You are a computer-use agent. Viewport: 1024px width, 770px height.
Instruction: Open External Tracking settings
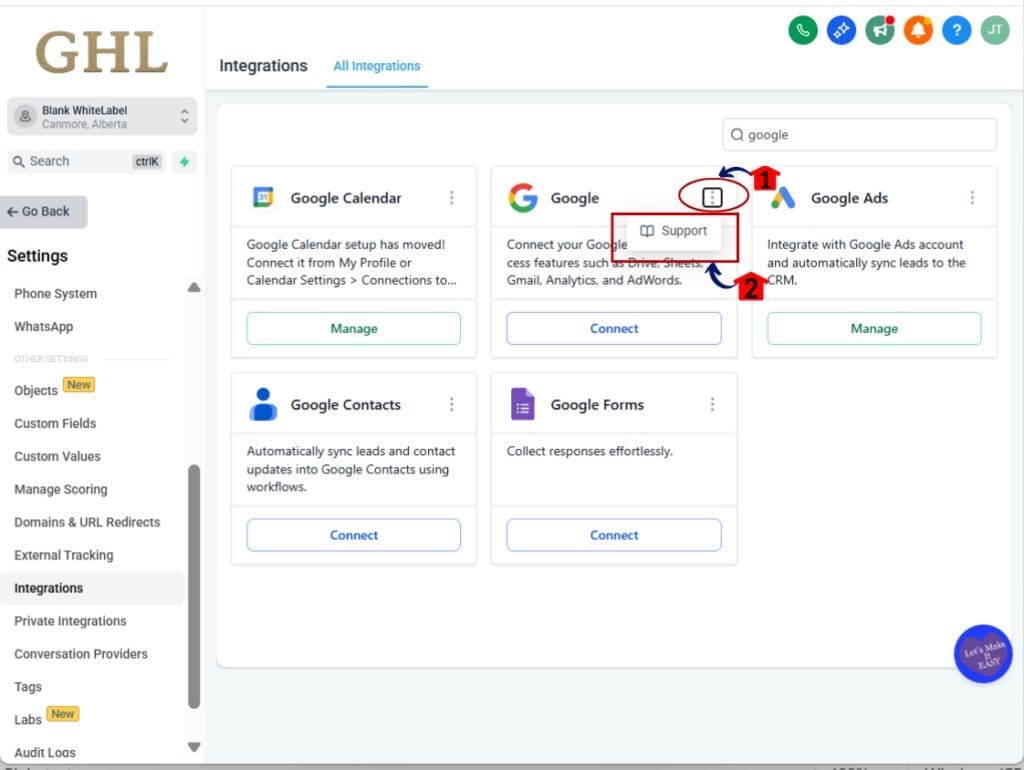tap(63, 554)
